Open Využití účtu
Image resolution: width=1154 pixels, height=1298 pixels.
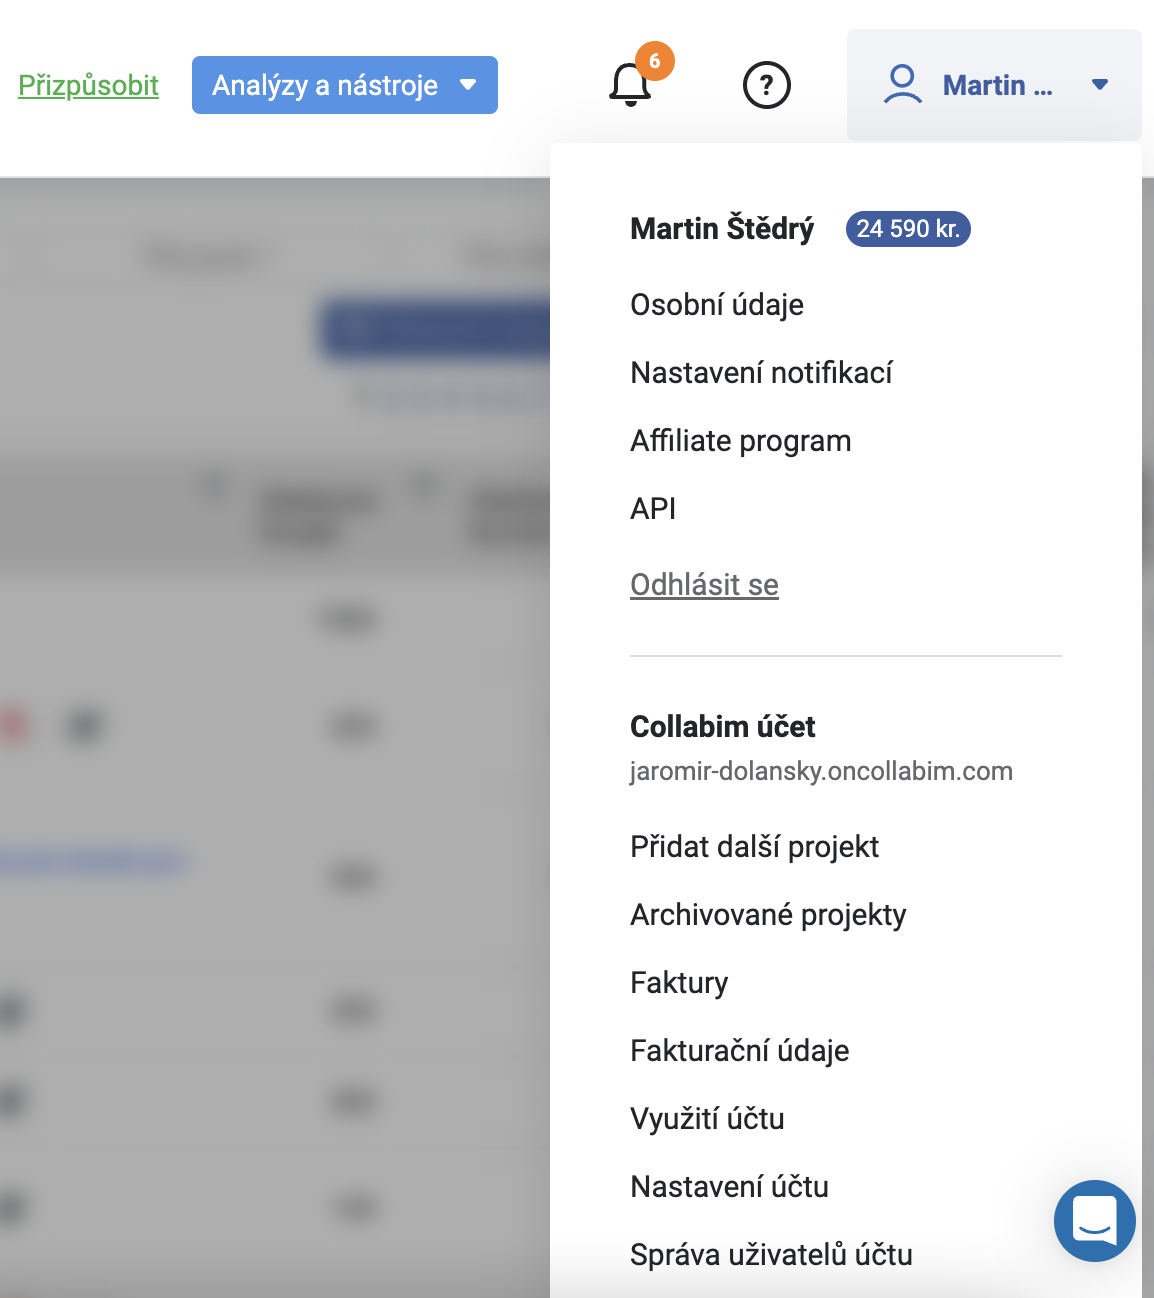click(x=707, y=1119)
